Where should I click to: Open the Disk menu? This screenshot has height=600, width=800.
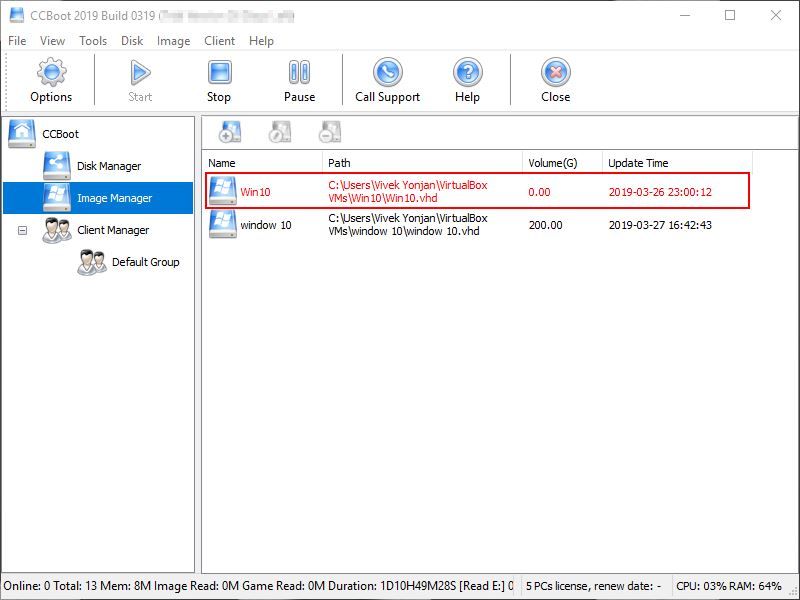coord(132,41)
